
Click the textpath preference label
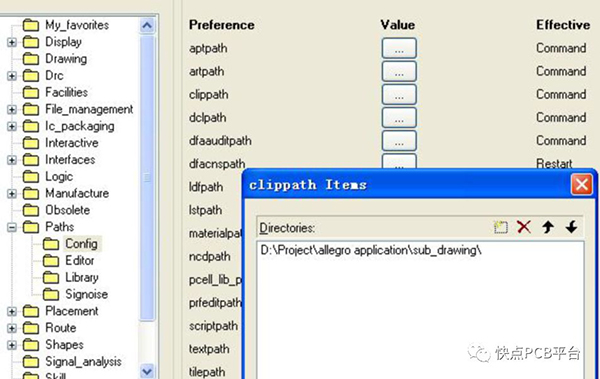pyautogui.click(x=209, y=349)
